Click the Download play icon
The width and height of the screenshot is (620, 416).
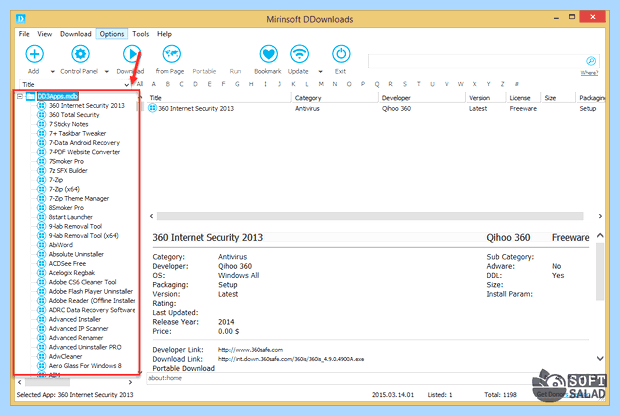(x=132, y=54)
